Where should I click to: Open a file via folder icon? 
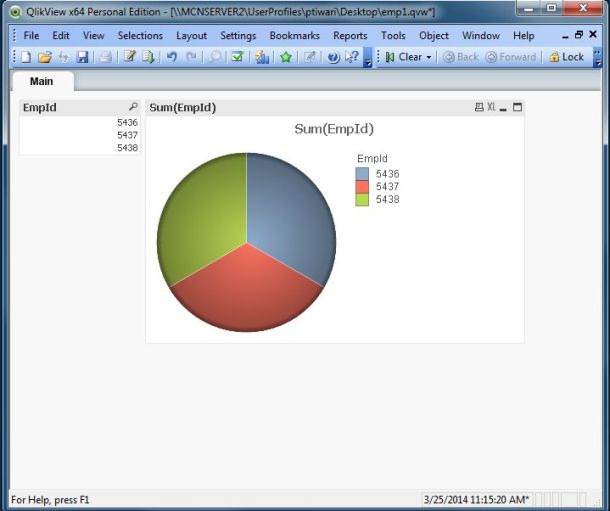[45, 57]
